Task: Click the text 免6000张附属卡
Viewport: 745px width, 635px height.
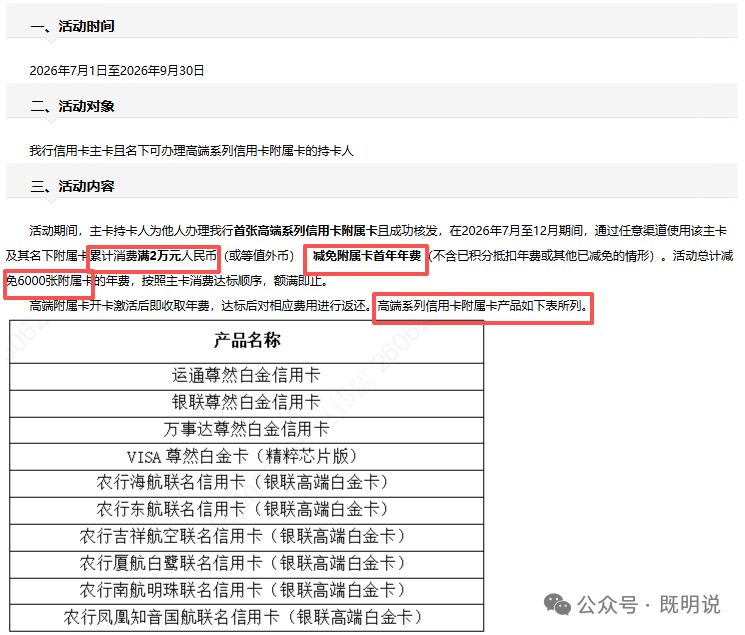Action: tap(48, 281)
